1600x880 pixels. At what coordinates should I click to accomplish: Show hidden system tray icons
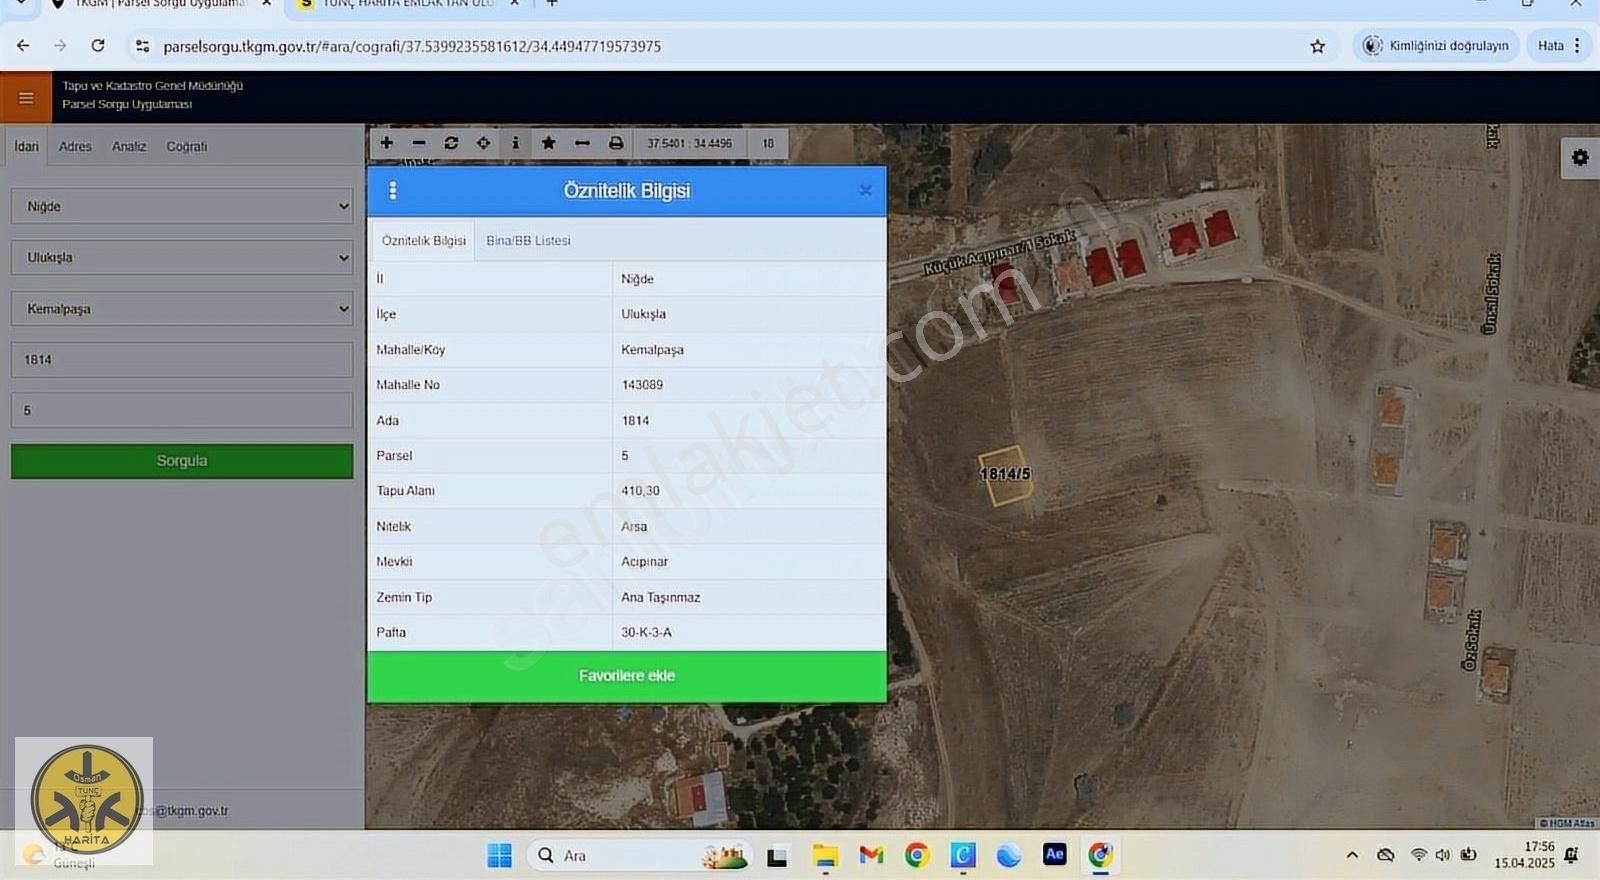click(x=1352, y=855)
